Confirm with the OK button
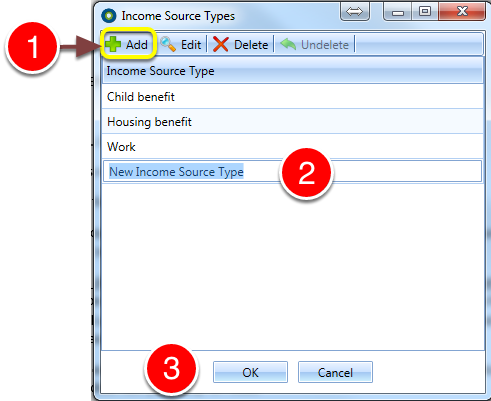 click(250, 372)
